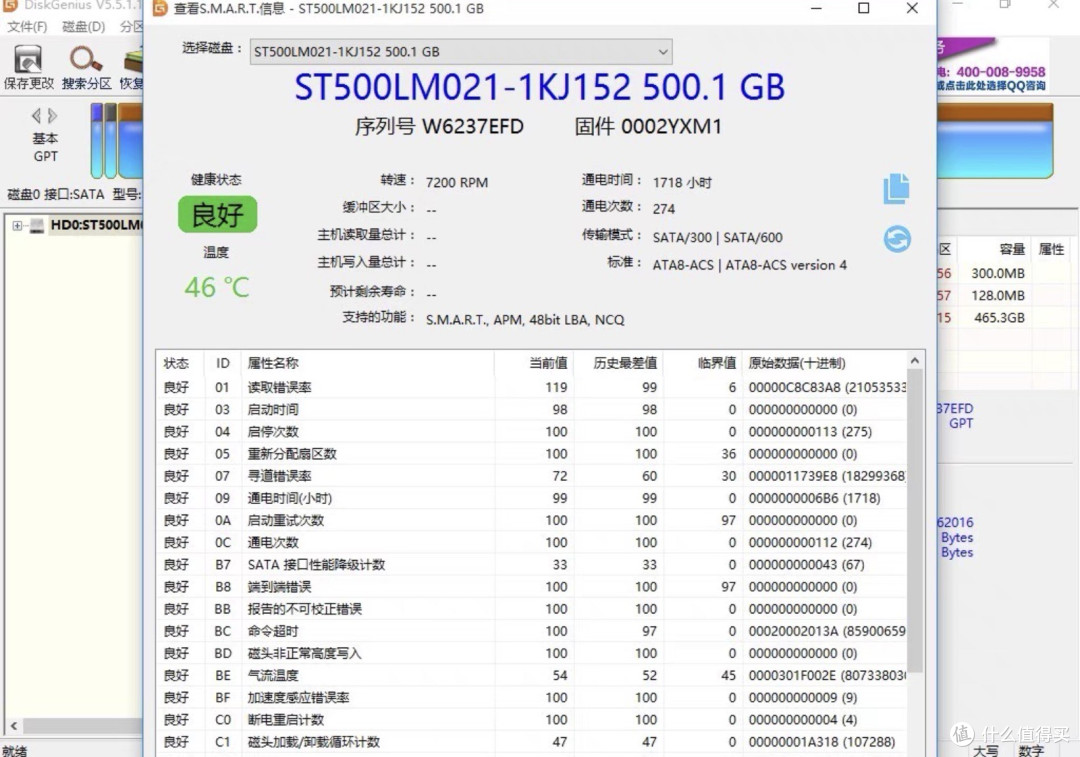Click the 原始数据(十进制) column header

pos(825,363)
